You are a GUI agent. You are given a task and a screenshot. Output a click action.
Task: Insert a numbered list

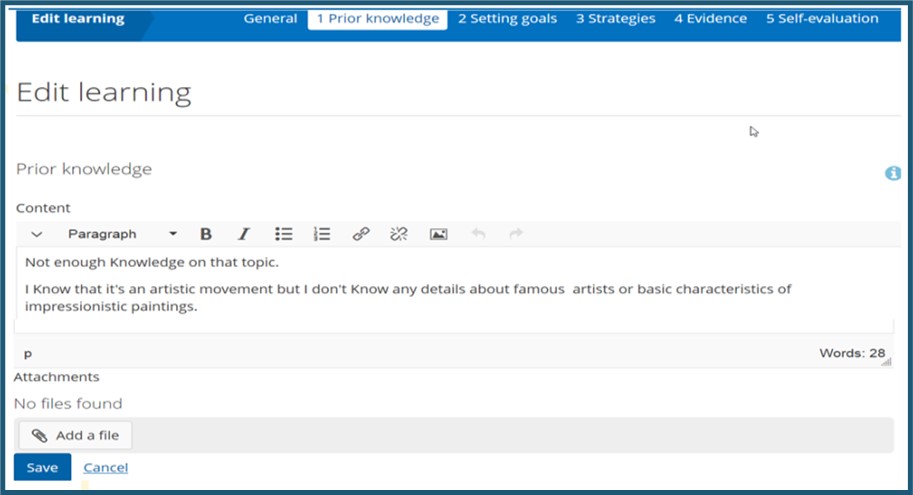coord(322,234)
